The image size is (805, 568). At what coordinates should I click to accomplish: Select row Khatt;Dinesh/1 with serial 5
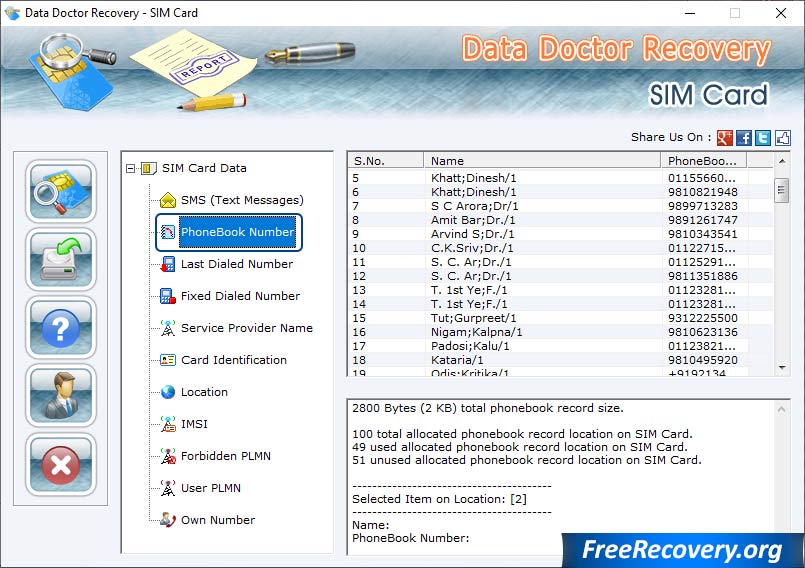click(x=561, y=178)
